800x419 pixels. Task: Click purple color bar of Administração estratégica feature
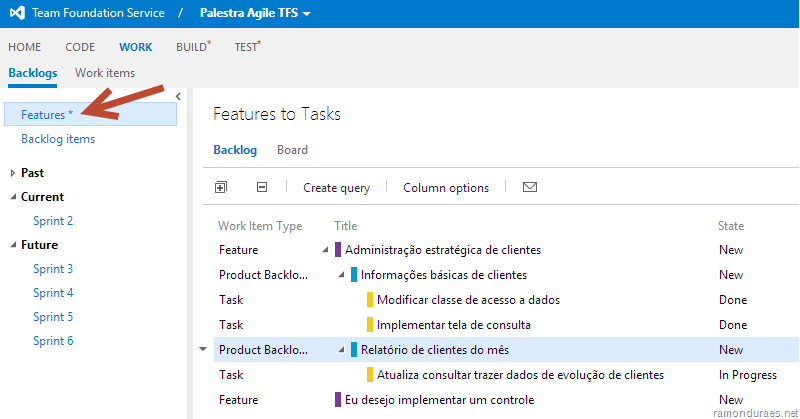click(338, 250)
